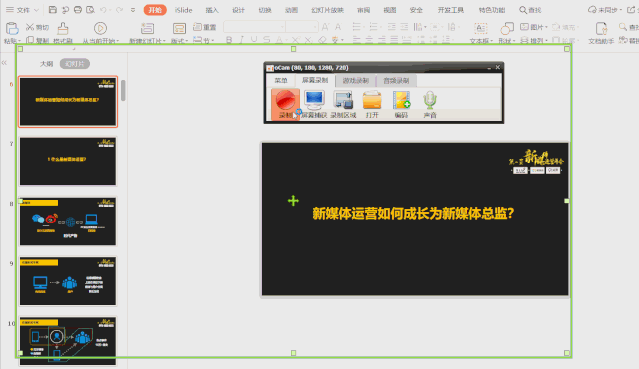Open the iSlide ribbon tab
Image resolution: width=639 pixels, height=369 pixels.
[x=183, y=10]
